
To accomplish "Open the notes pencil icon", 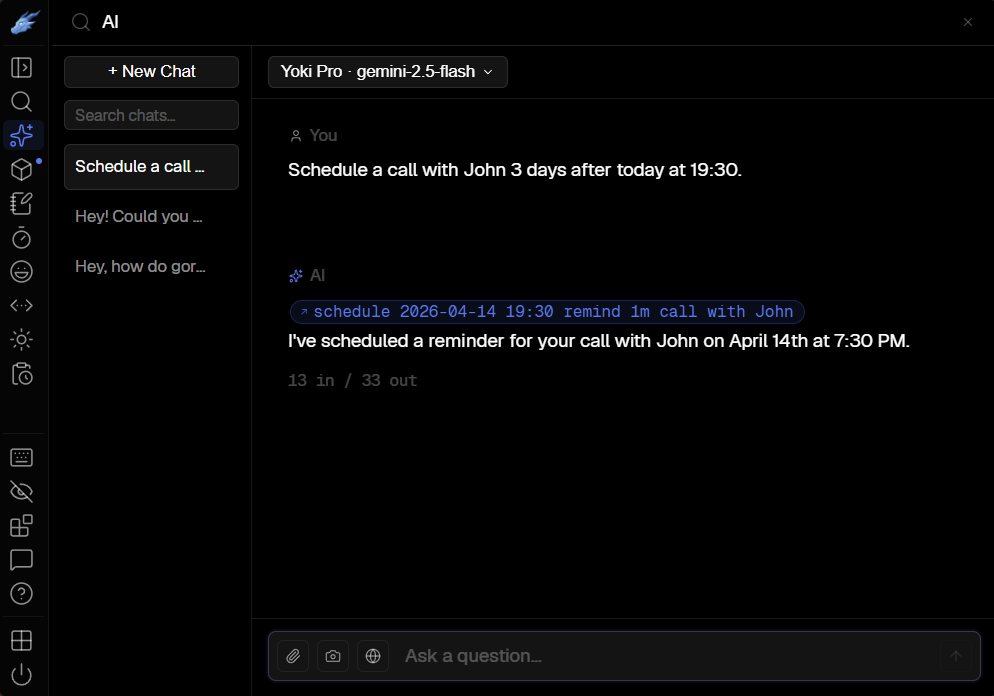I will (x=22, y=203).
